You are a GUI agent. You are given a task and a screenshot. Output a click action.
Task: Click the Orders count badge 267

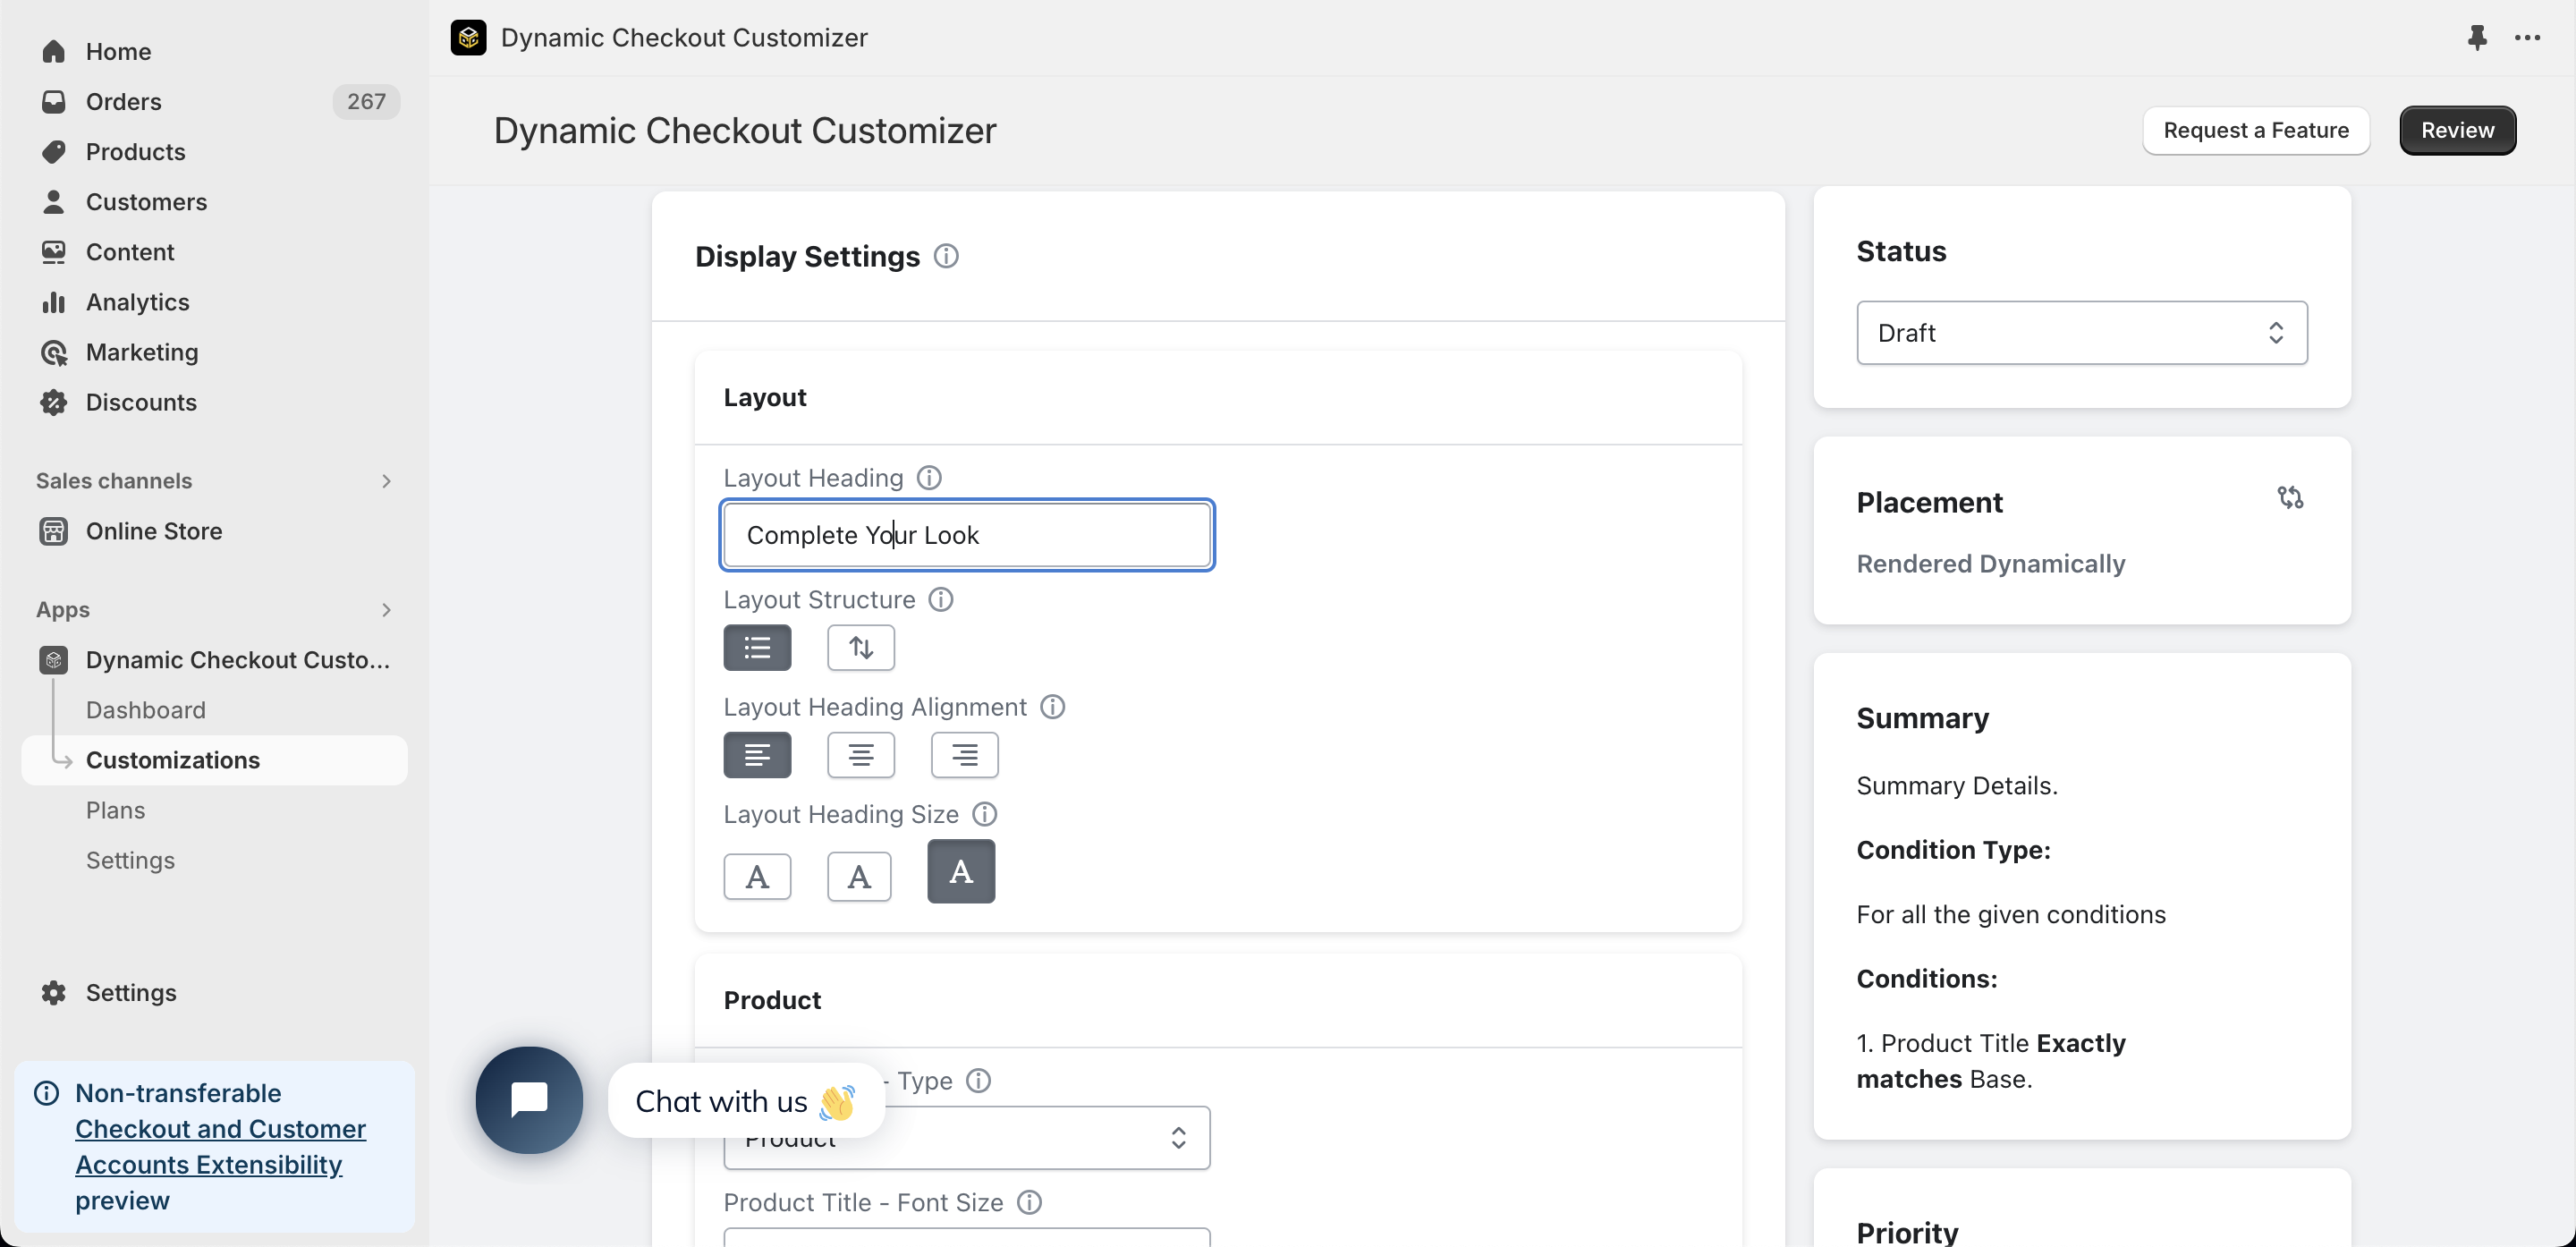(x=366, y=101)
